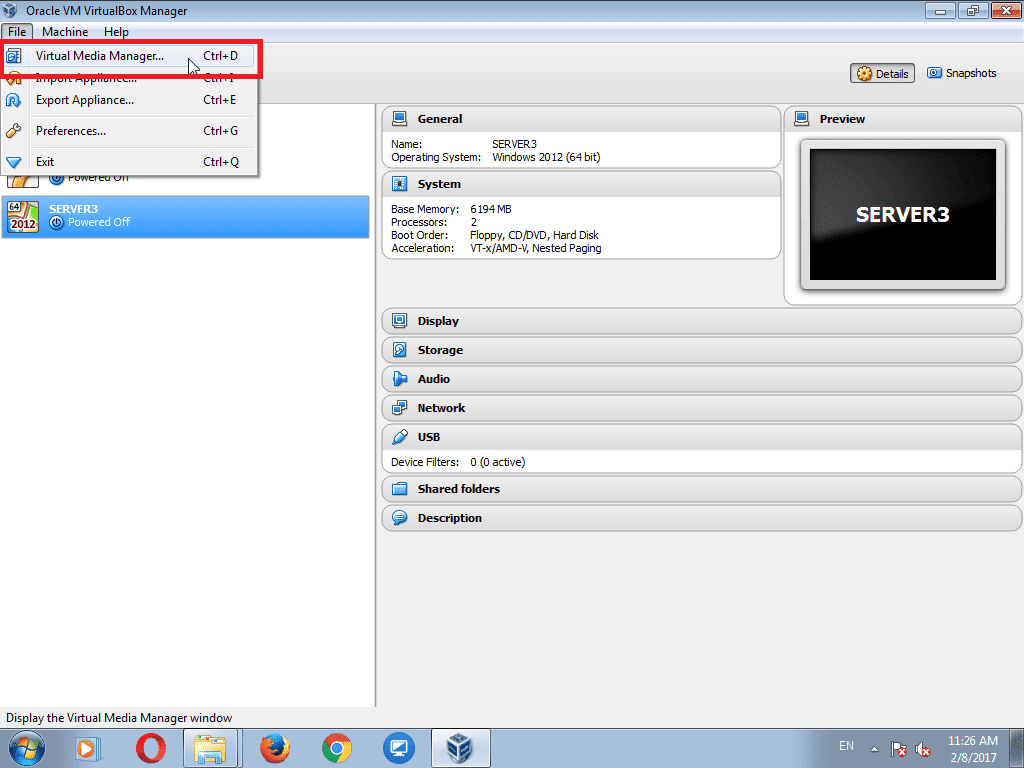The height and width of the screenshot is (768, 1024).
Task: Click the VM name value SERVER3
Action: click(x=514, y=144)
